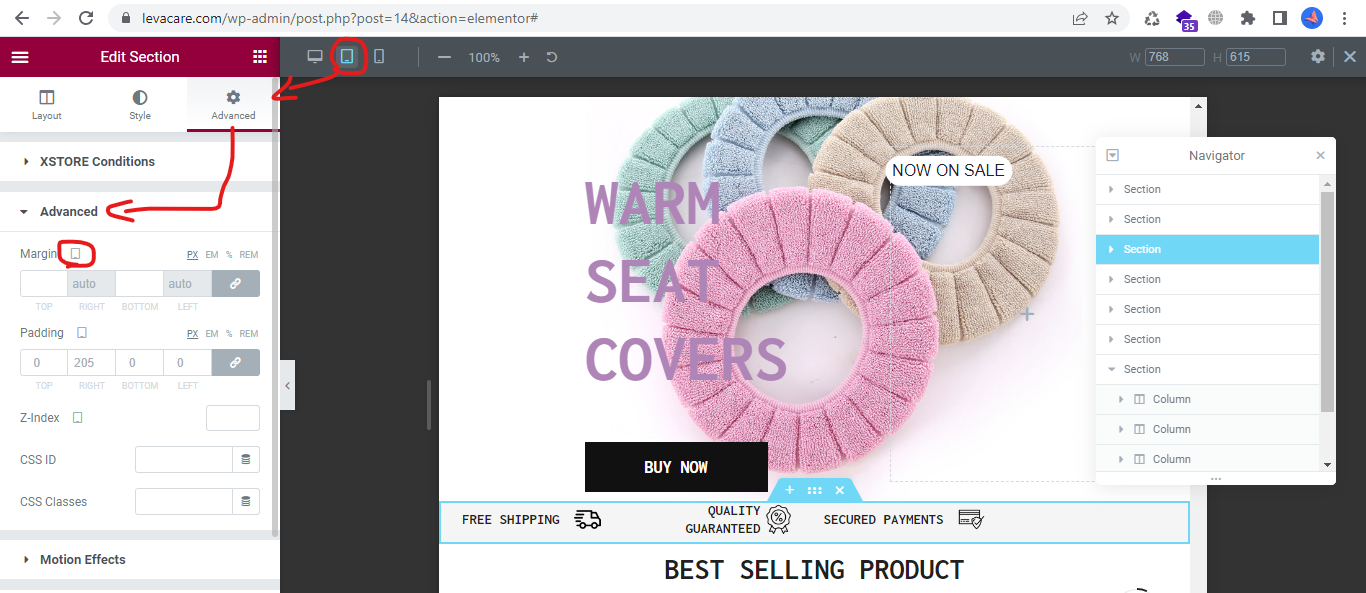This screenshot has height=593, width=1366.
Task: Close the Navigator panel
Action: click(1320, 156)
